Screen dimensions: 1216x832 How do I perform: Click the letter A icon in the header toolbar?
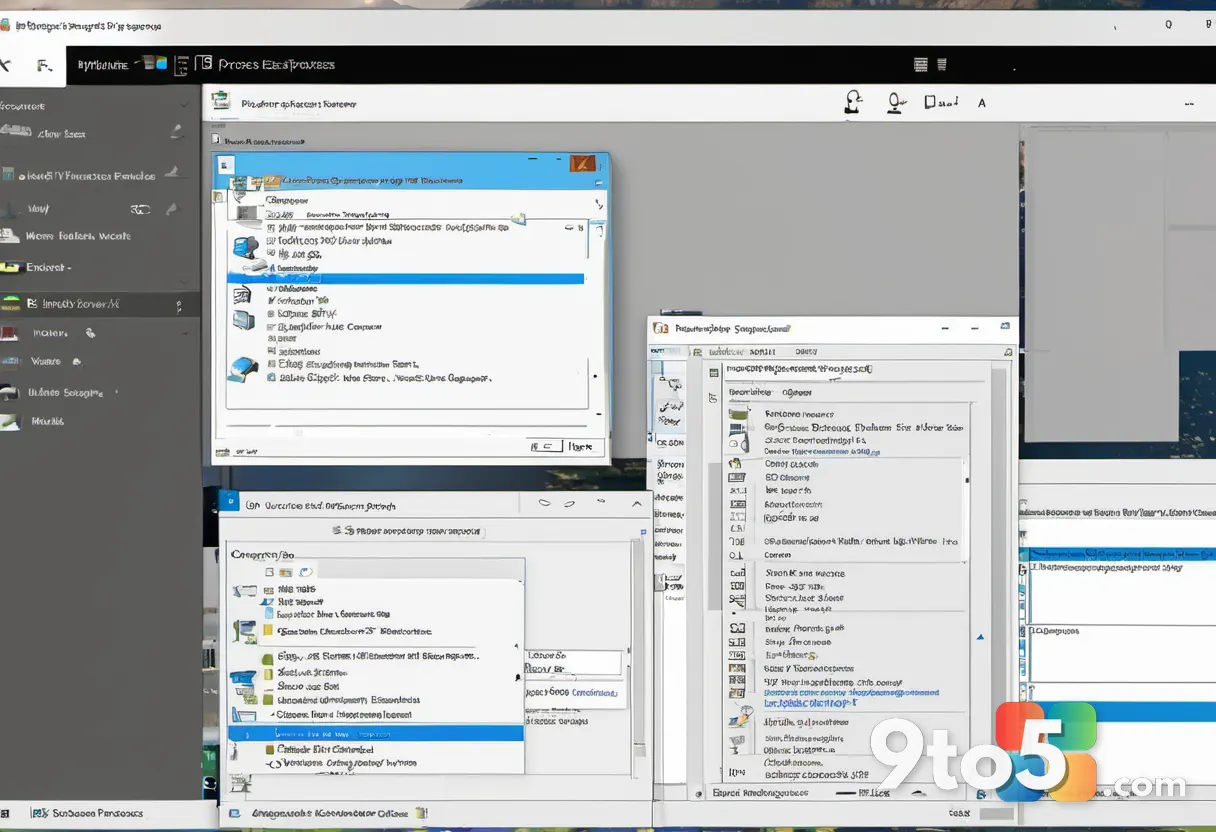pos(982,102)
